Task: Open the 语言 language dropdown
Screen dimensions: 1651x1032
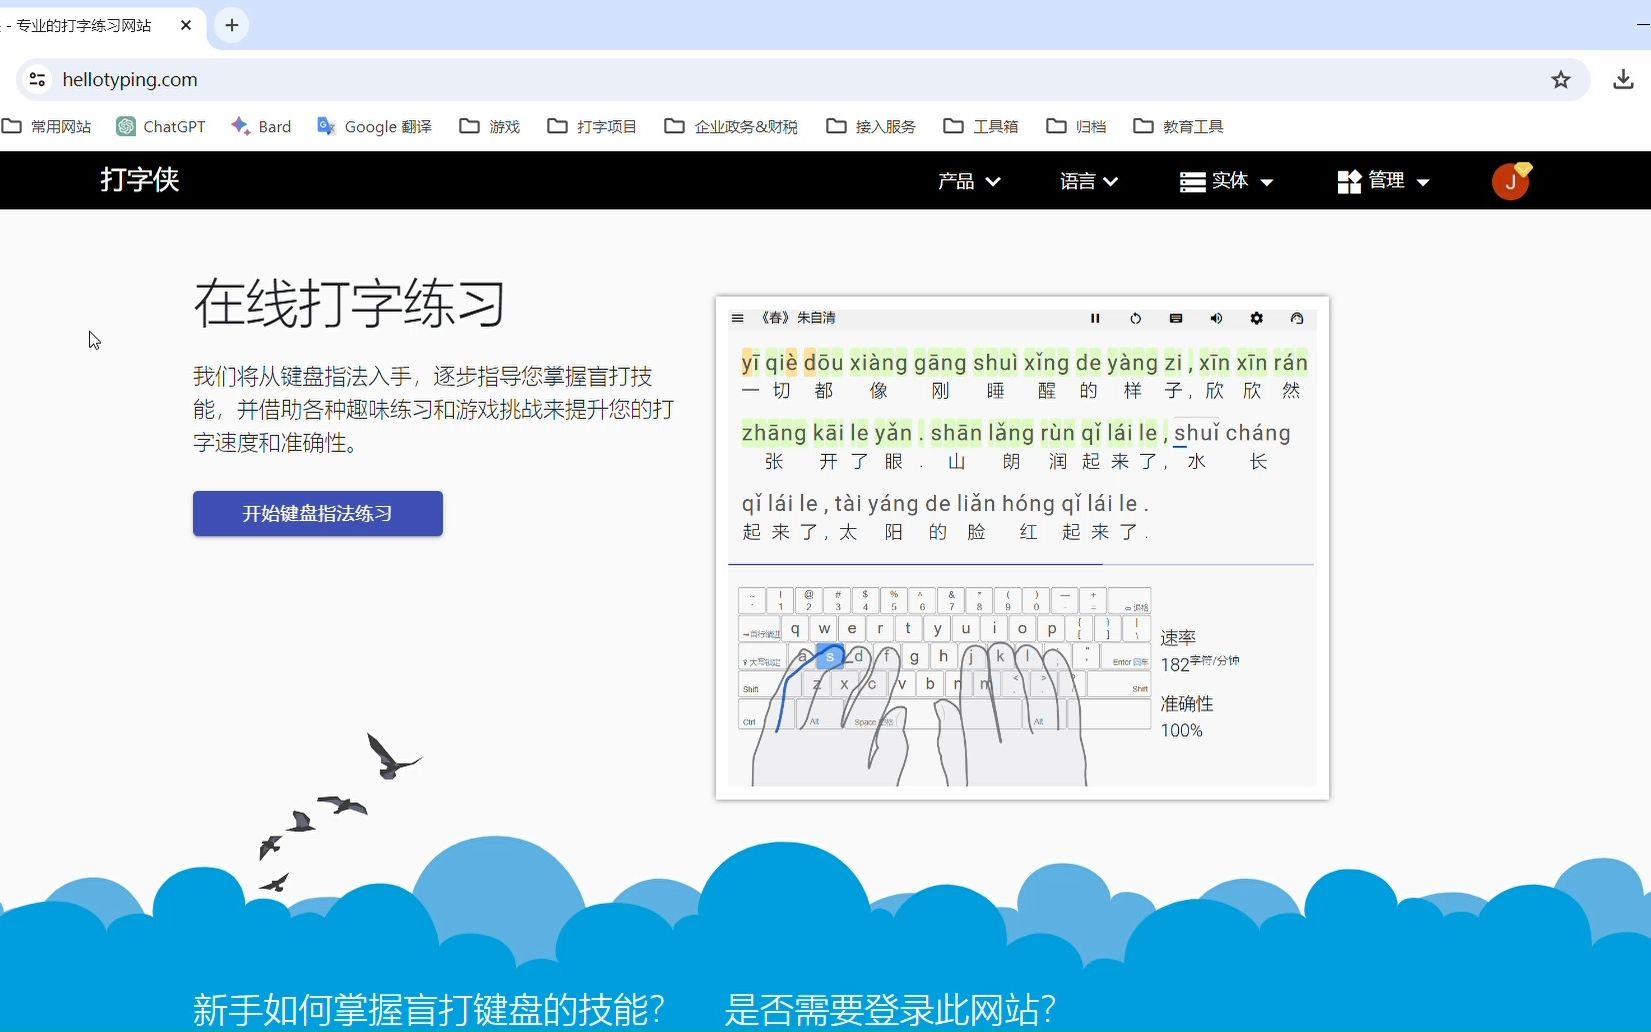Action: tap(1087, 181)
